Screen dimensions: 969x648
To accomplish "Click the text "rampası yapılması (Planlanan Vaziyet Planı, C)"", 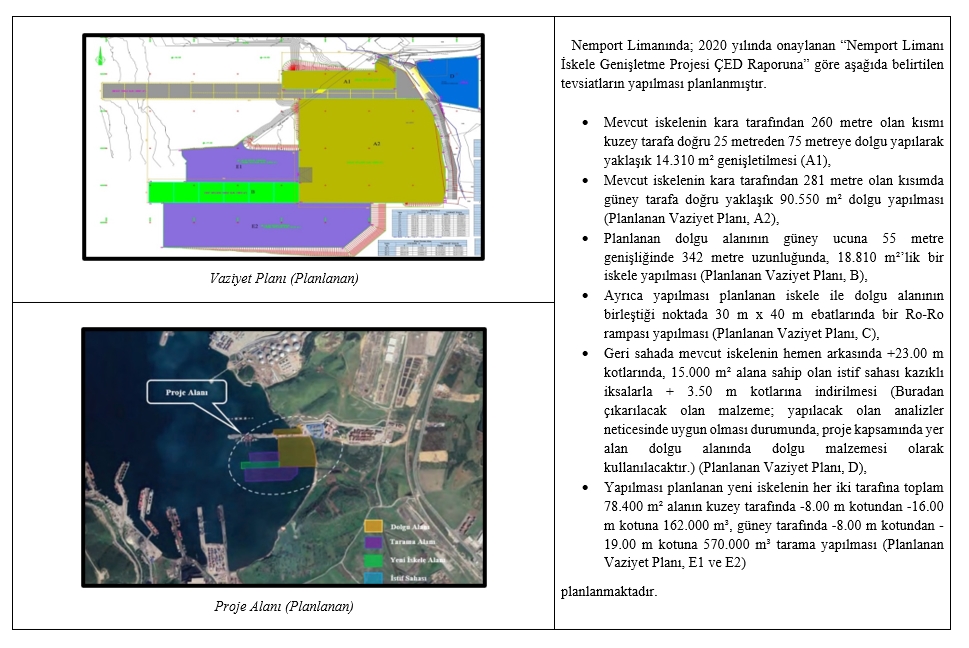I will point(741,334).
